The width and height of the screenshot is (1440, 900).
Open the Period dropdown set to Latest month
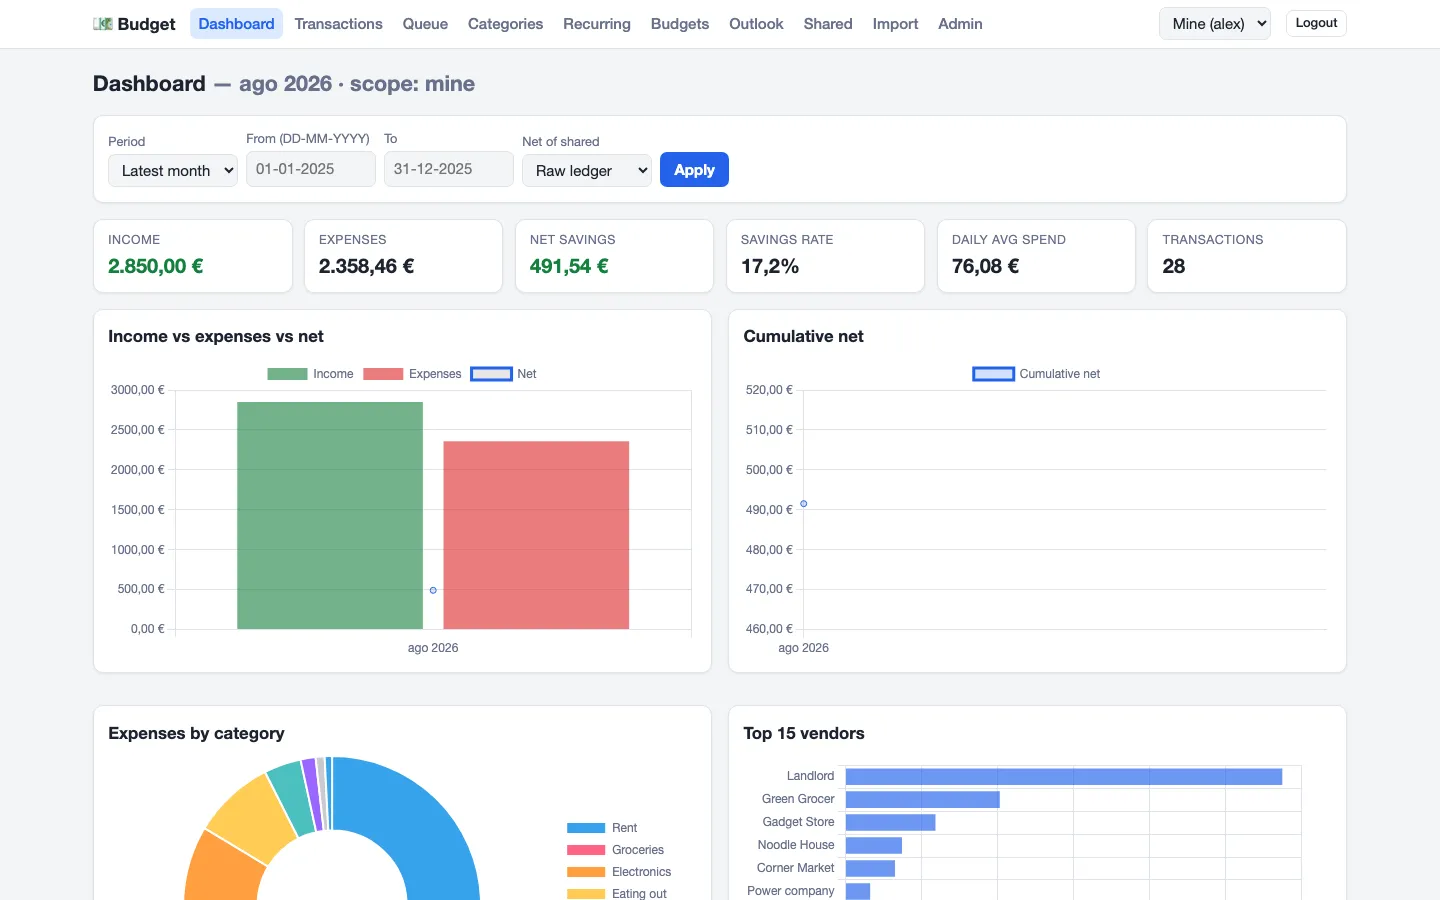point(173,171)
